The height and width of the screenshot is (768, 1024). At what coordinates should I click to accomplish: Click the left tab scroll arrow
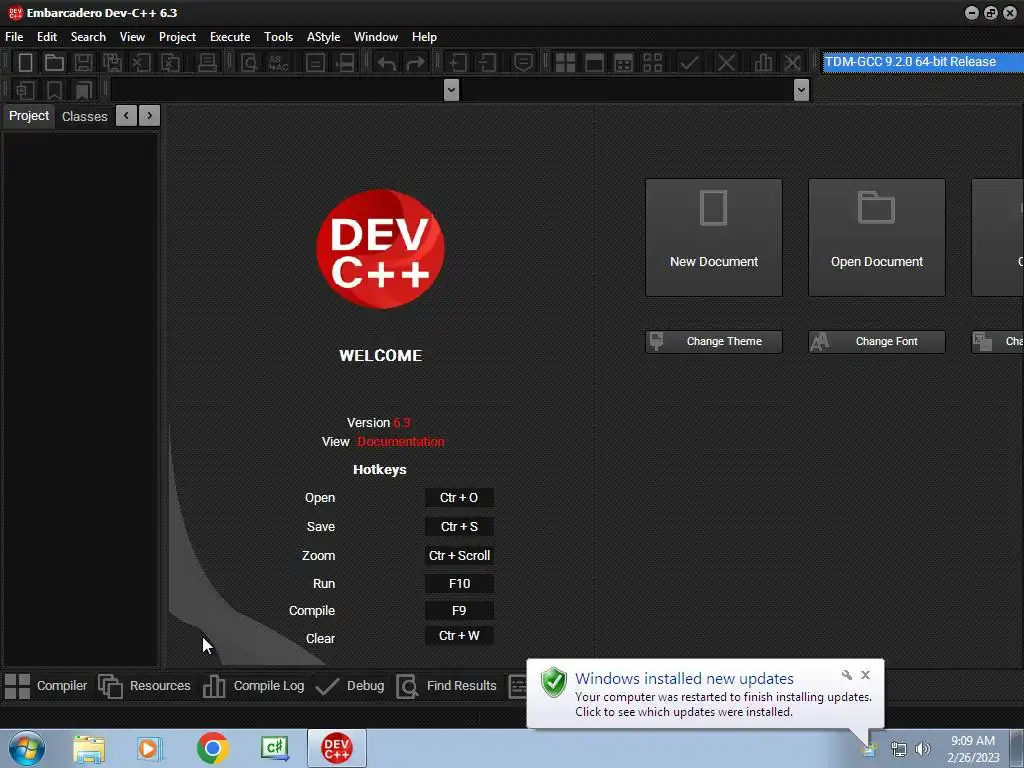tap(126, 116)
